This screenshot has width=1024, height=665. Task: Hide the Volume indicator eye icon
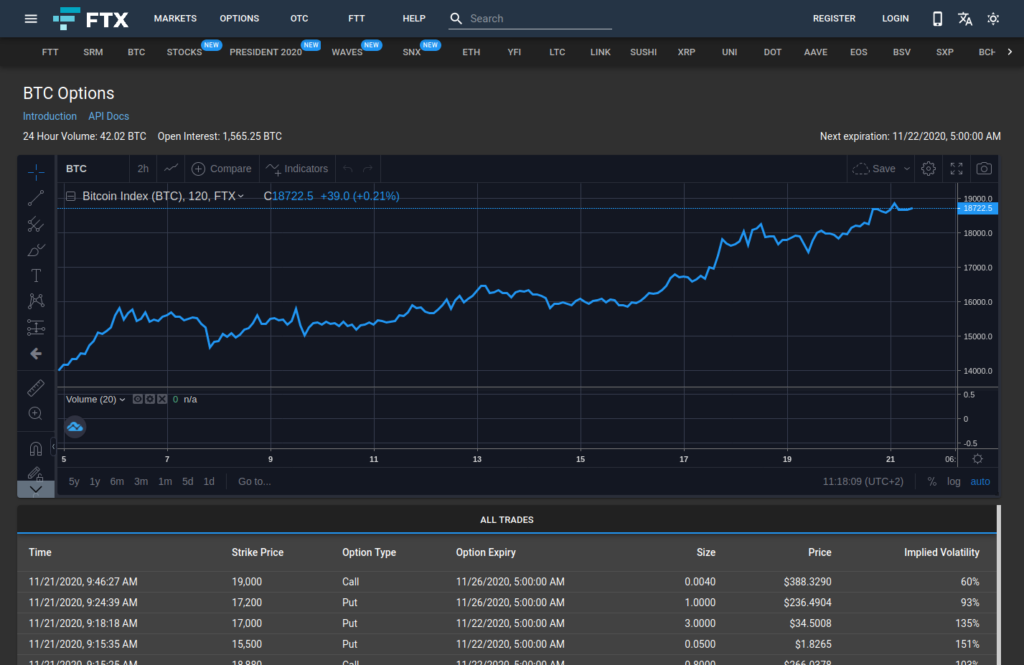click(x=137, y=399)
